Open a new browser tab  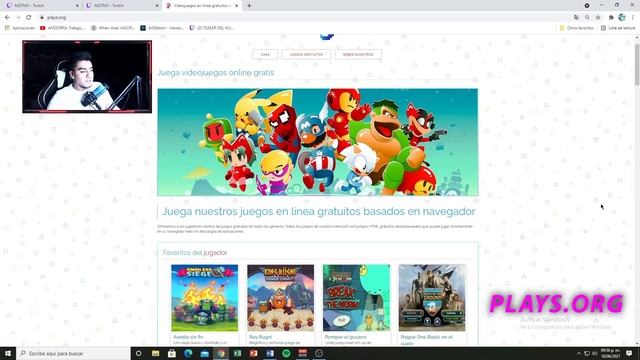tap(249, 6)
